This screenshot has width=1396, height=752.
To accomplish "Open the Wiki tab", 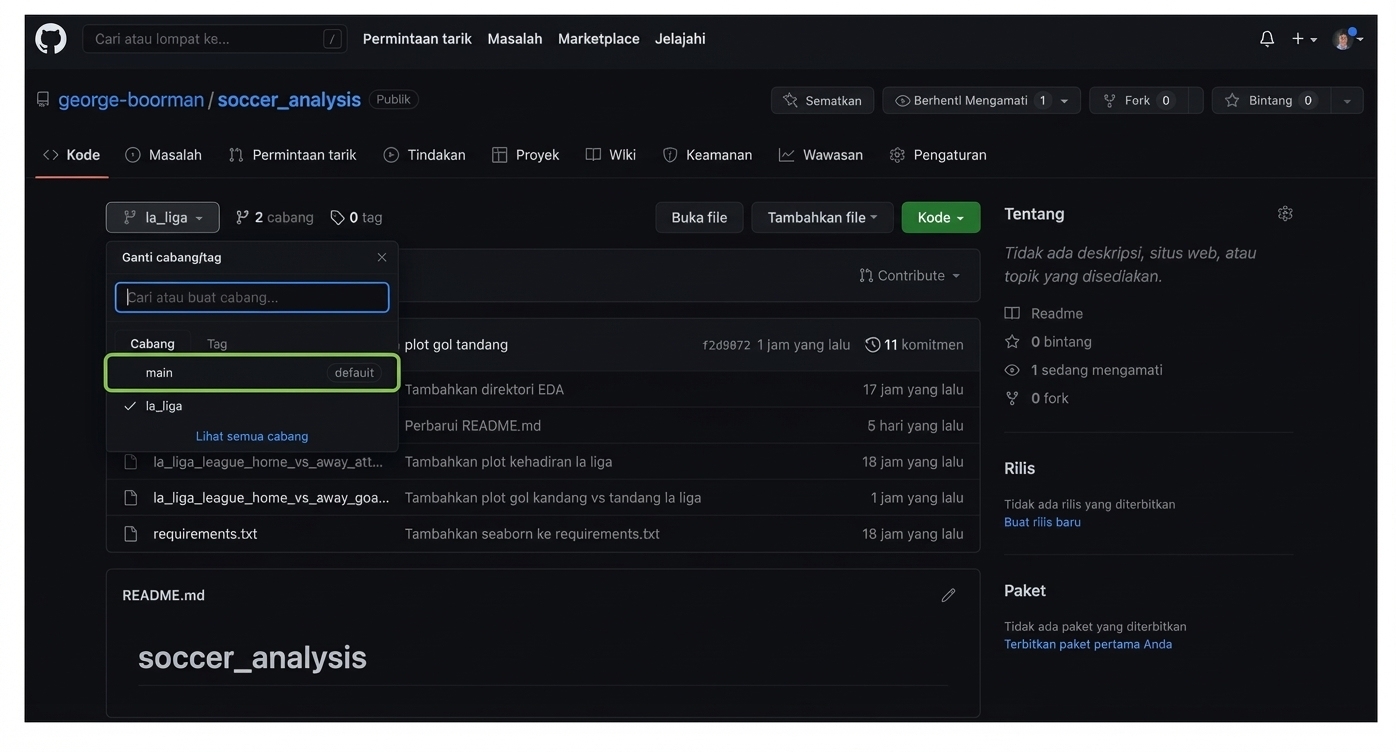I will pyautogui.click(x=610, y=155).
